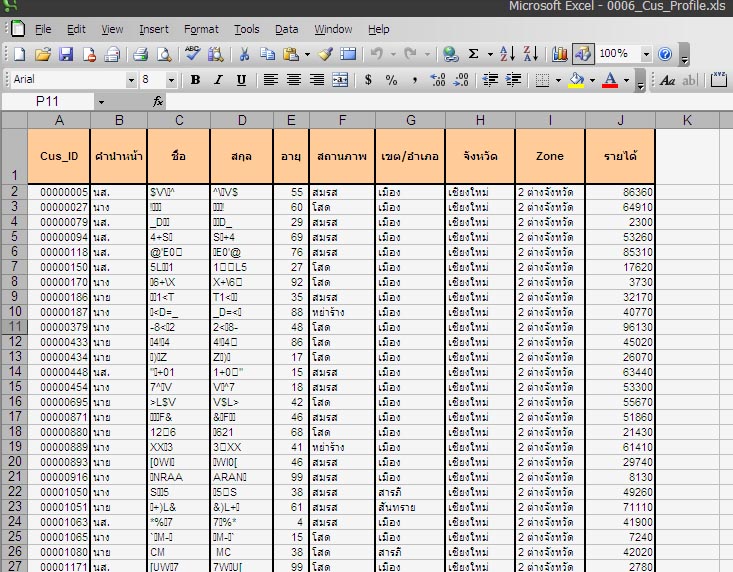Open the Data menu

(x=287, y=29)
